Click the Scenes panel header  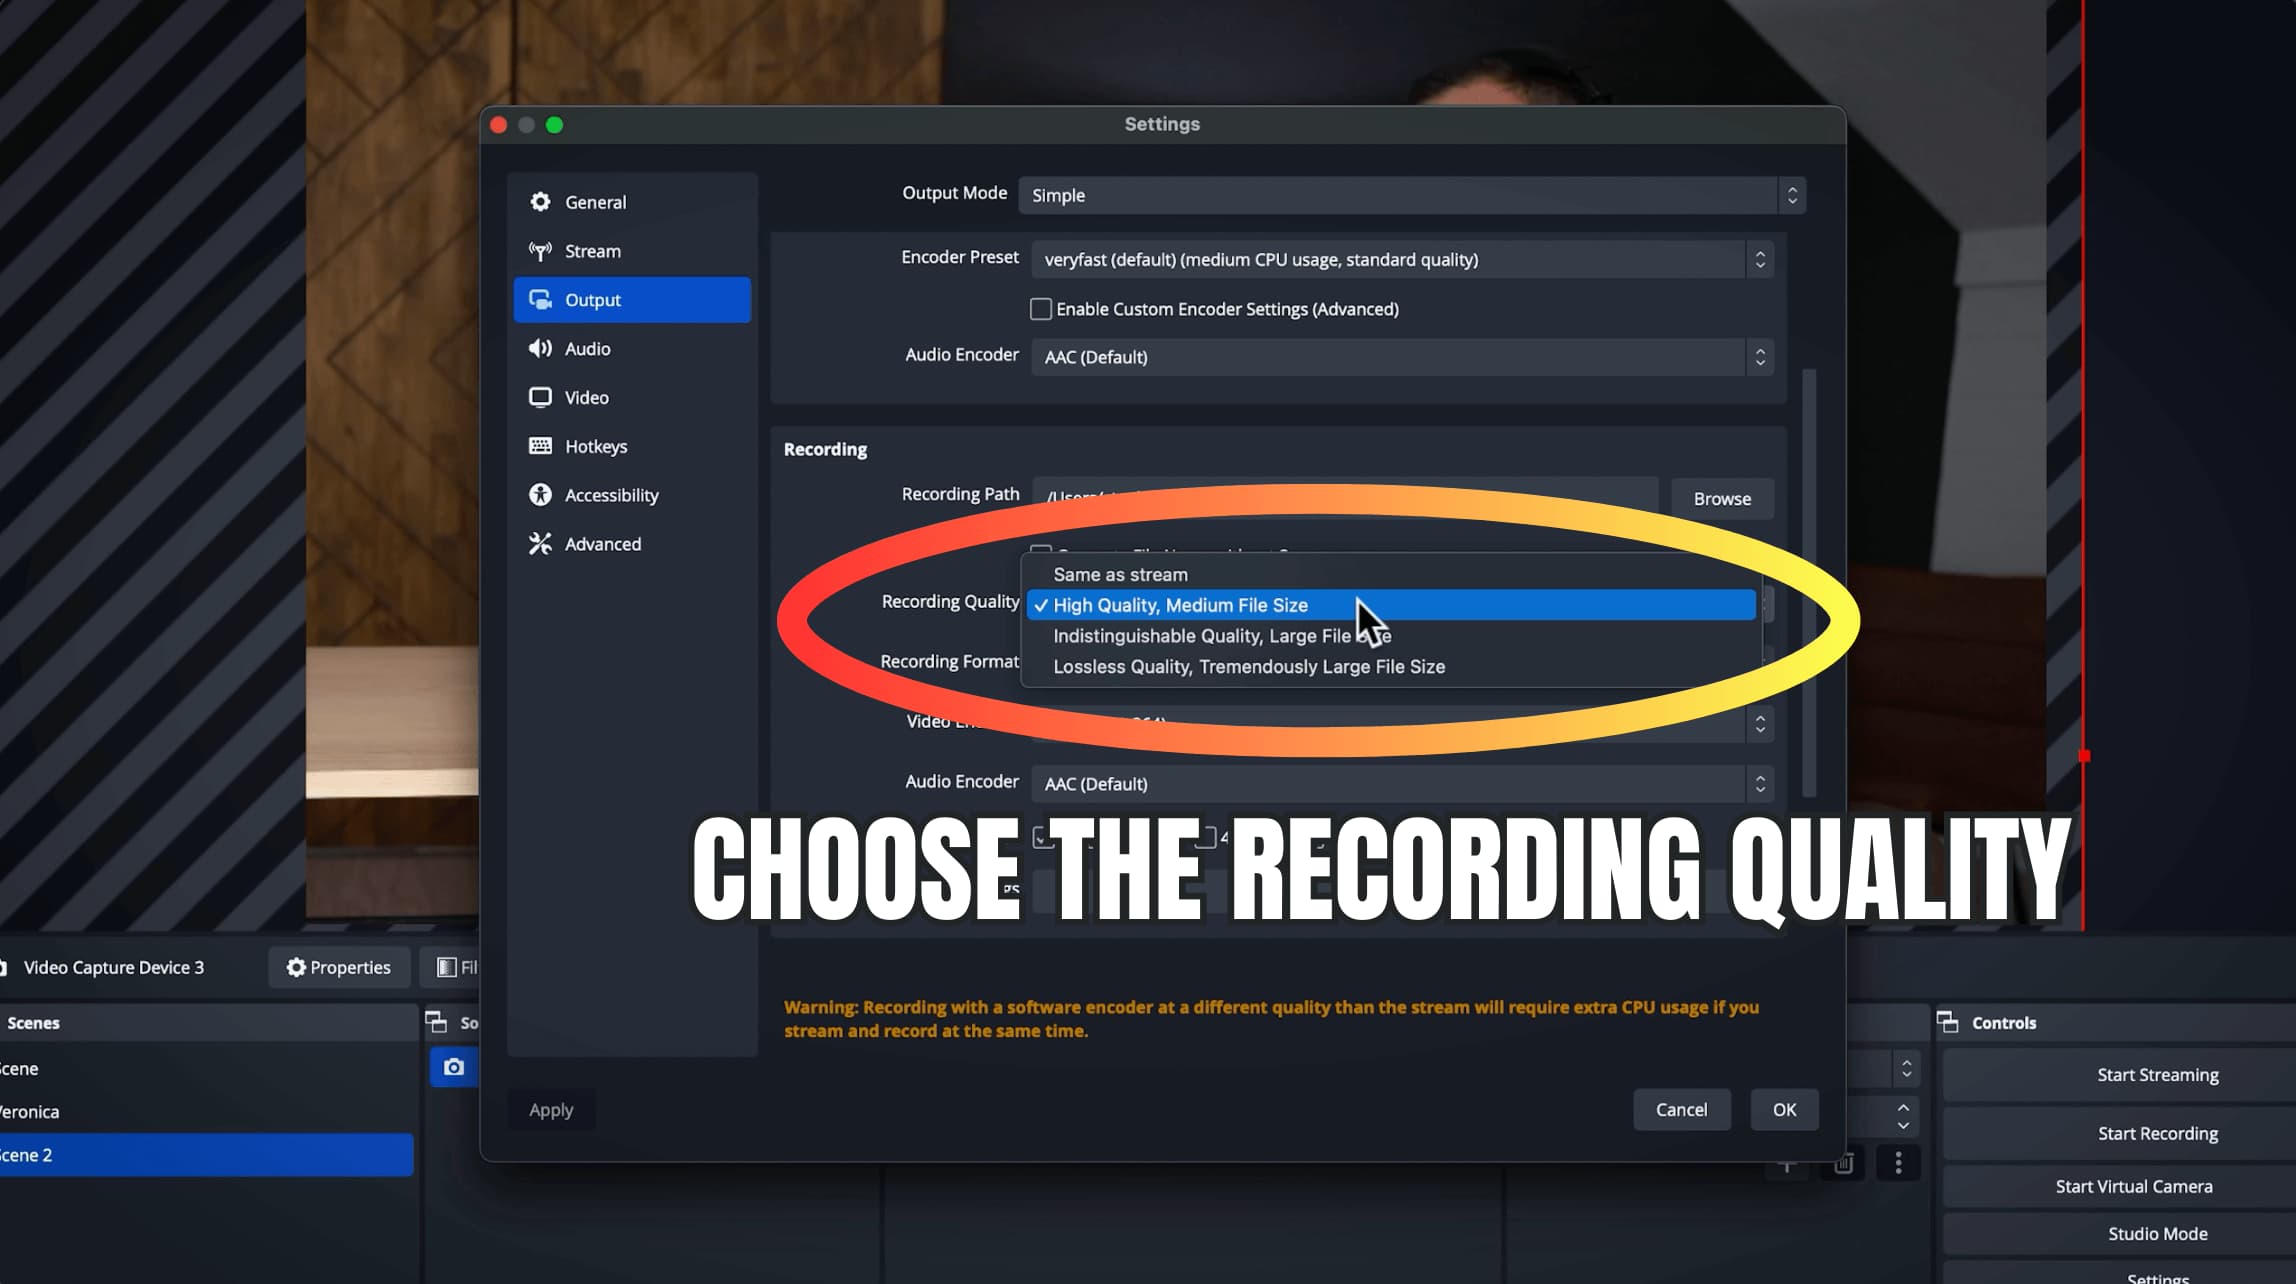[208, 1022]
